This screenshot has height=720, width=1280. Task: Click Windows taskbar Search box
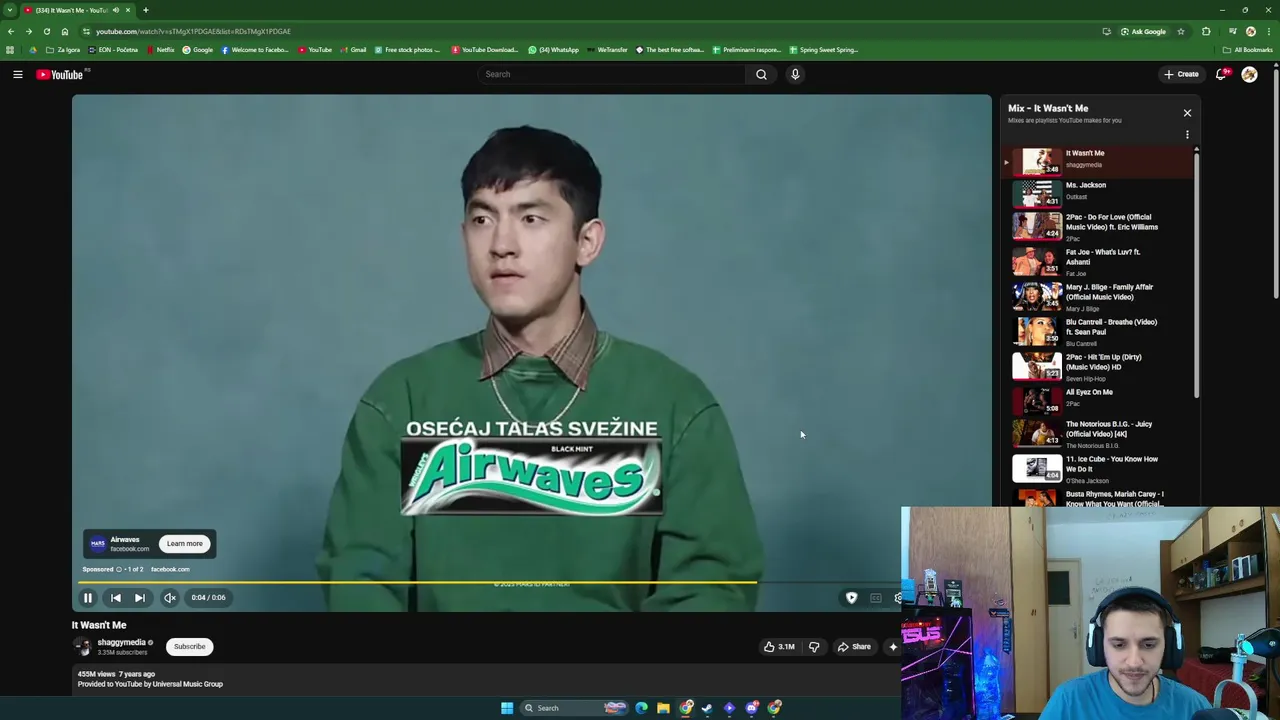coord(574,708)
